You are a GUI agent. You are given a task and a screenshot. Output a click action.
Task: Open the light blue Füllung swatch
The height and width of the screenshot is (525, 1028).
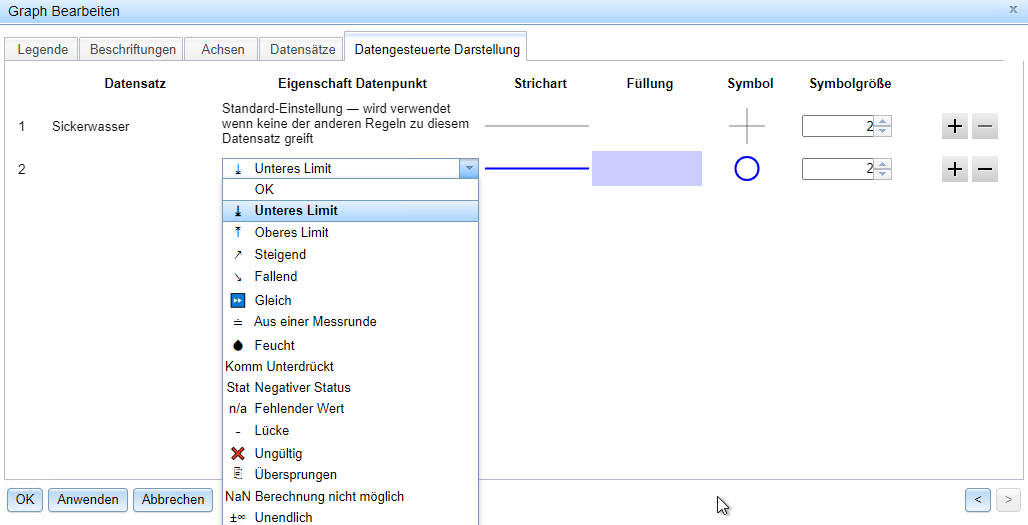(646, 168)
